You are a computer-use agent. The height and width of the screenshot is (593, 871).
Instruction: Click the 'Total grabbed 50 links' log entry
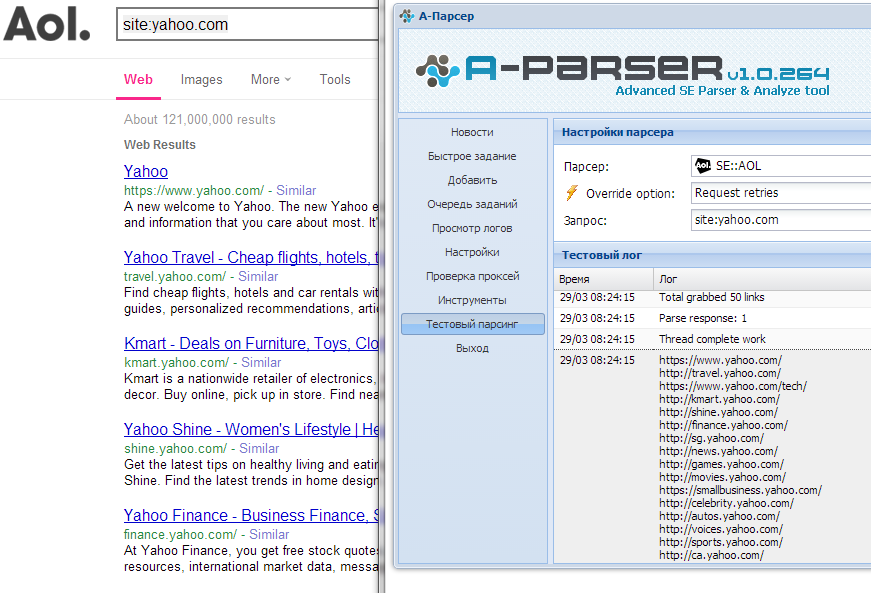tap(712, 297)
